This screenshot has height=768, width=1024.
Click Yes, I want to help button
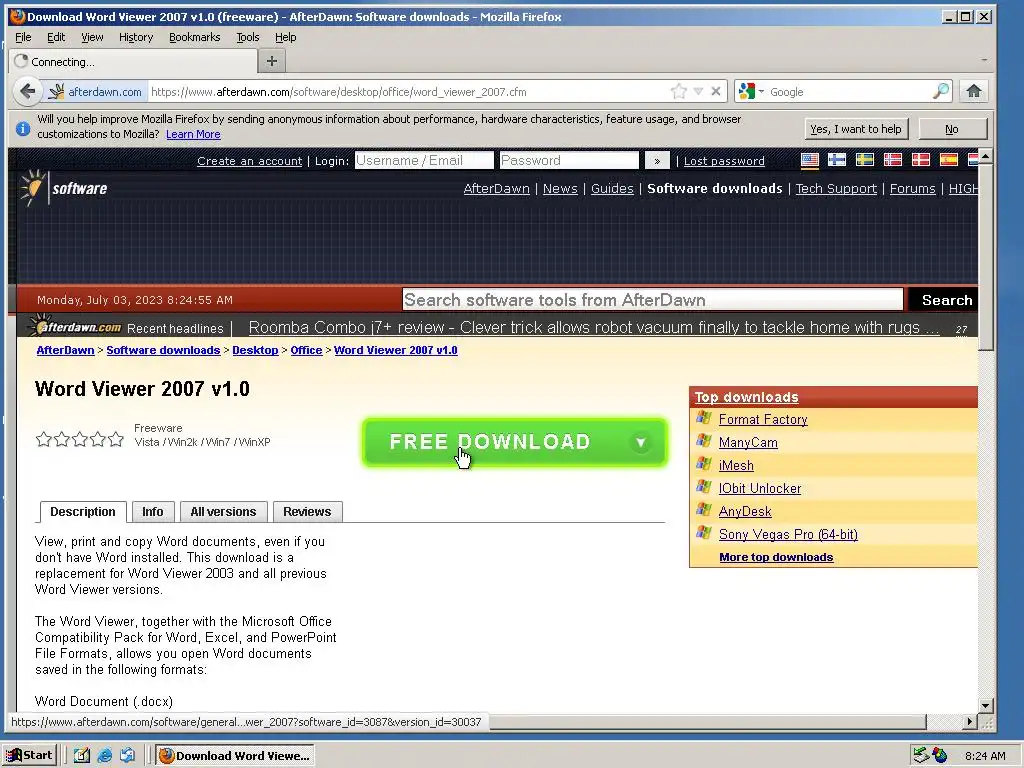tap(856, 129)
